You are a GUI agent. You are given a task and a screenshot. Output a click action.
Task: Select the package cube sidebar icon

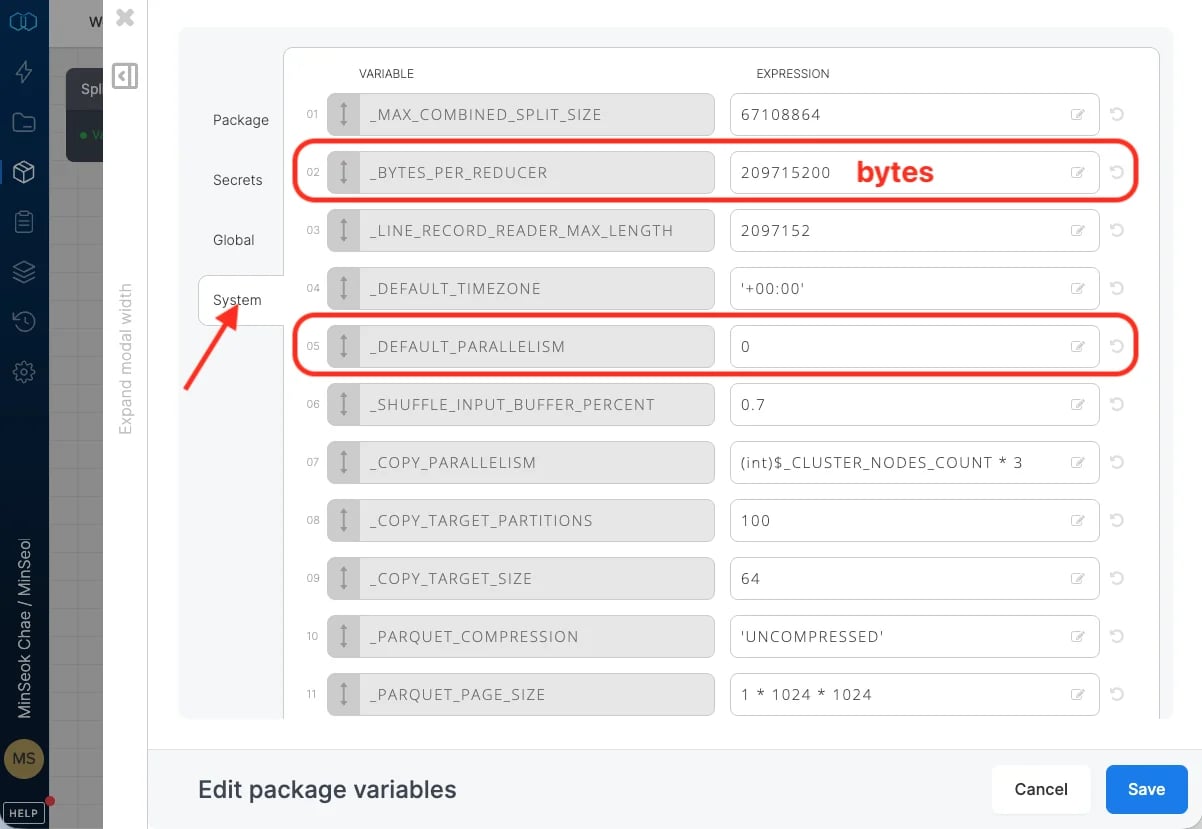point(24,172)
